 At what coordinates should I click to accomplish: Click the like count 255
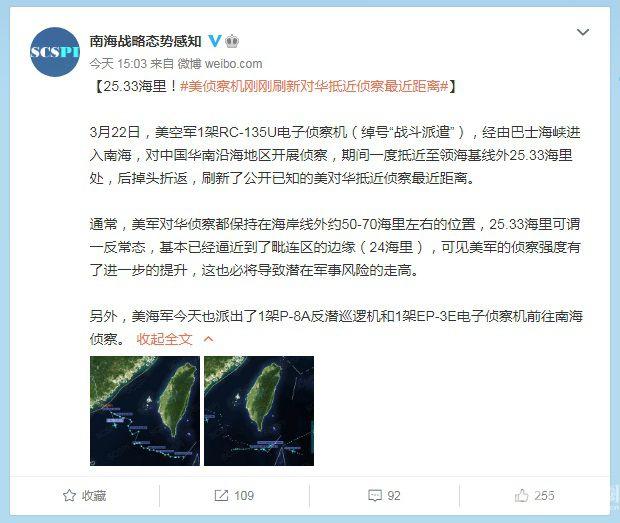coord(544,495)
